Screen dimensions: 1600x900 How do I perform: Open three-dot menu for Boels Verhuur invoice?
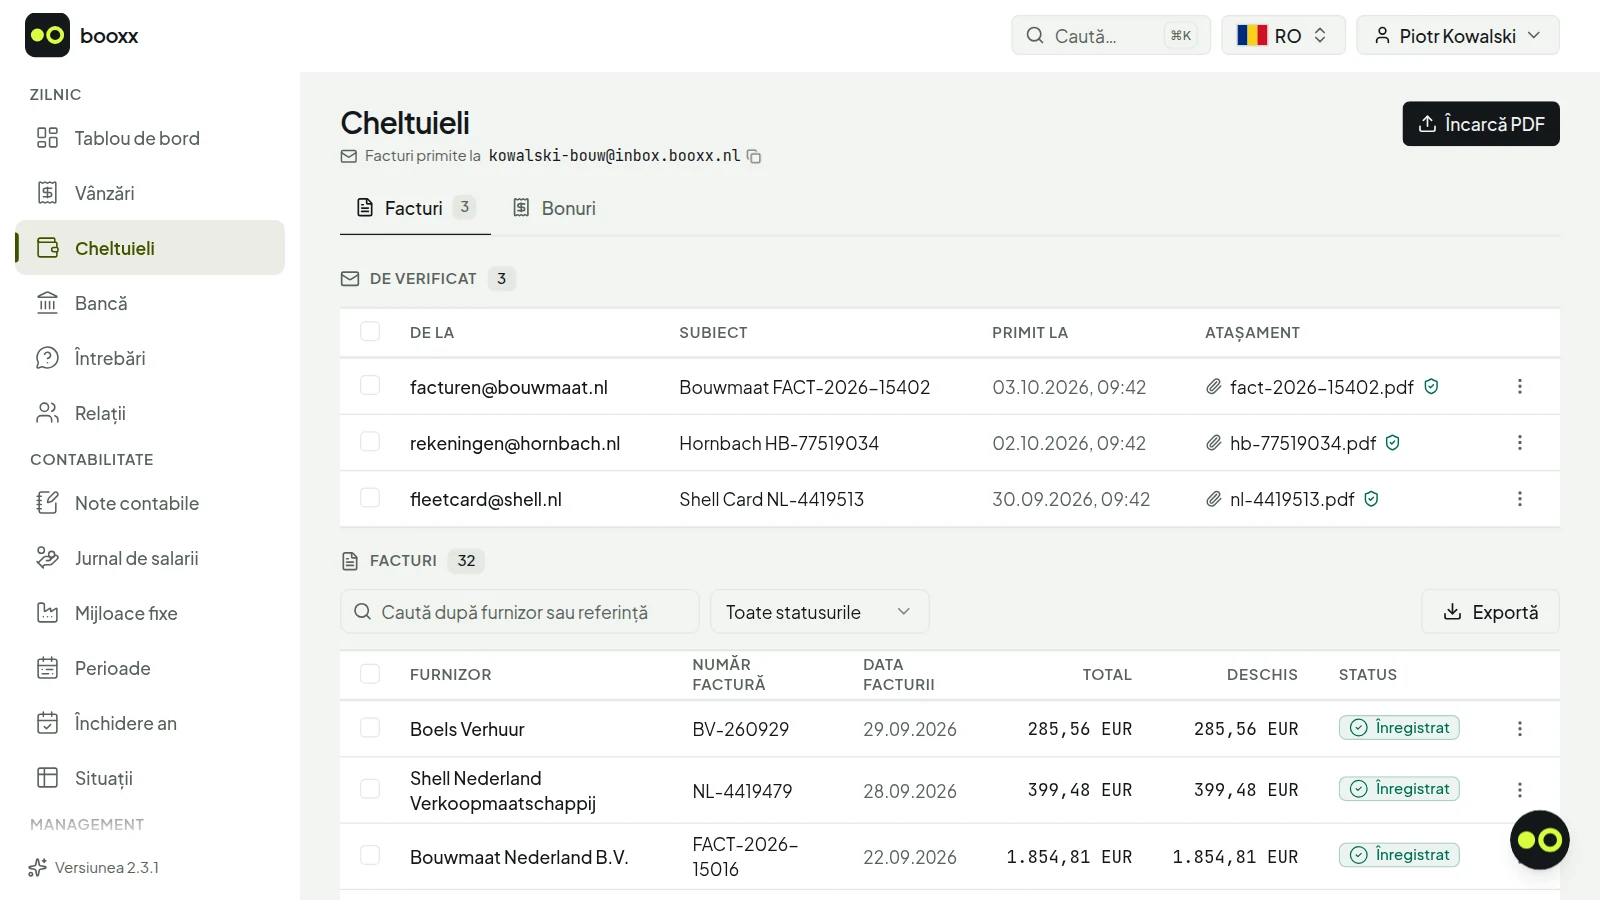(1519, 729)
